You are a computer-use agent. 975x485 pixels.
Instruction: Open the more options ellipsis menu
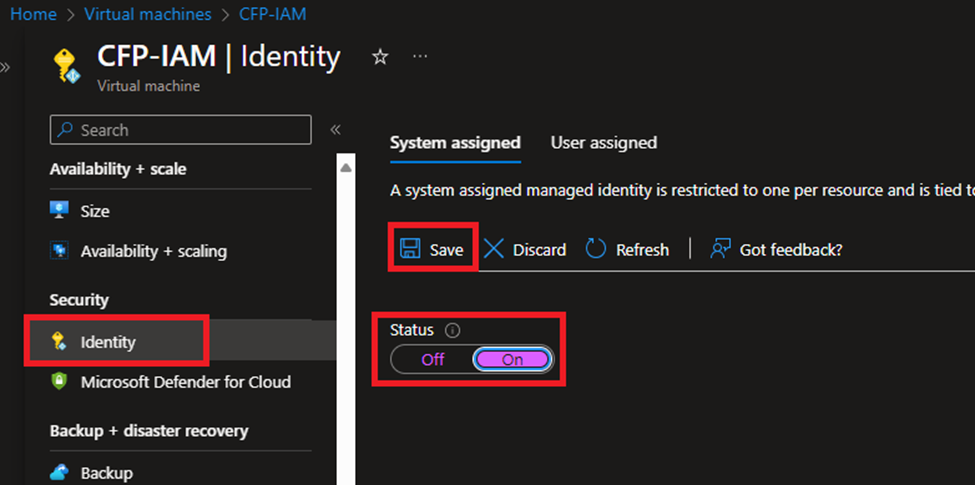(x=420, y=57)
